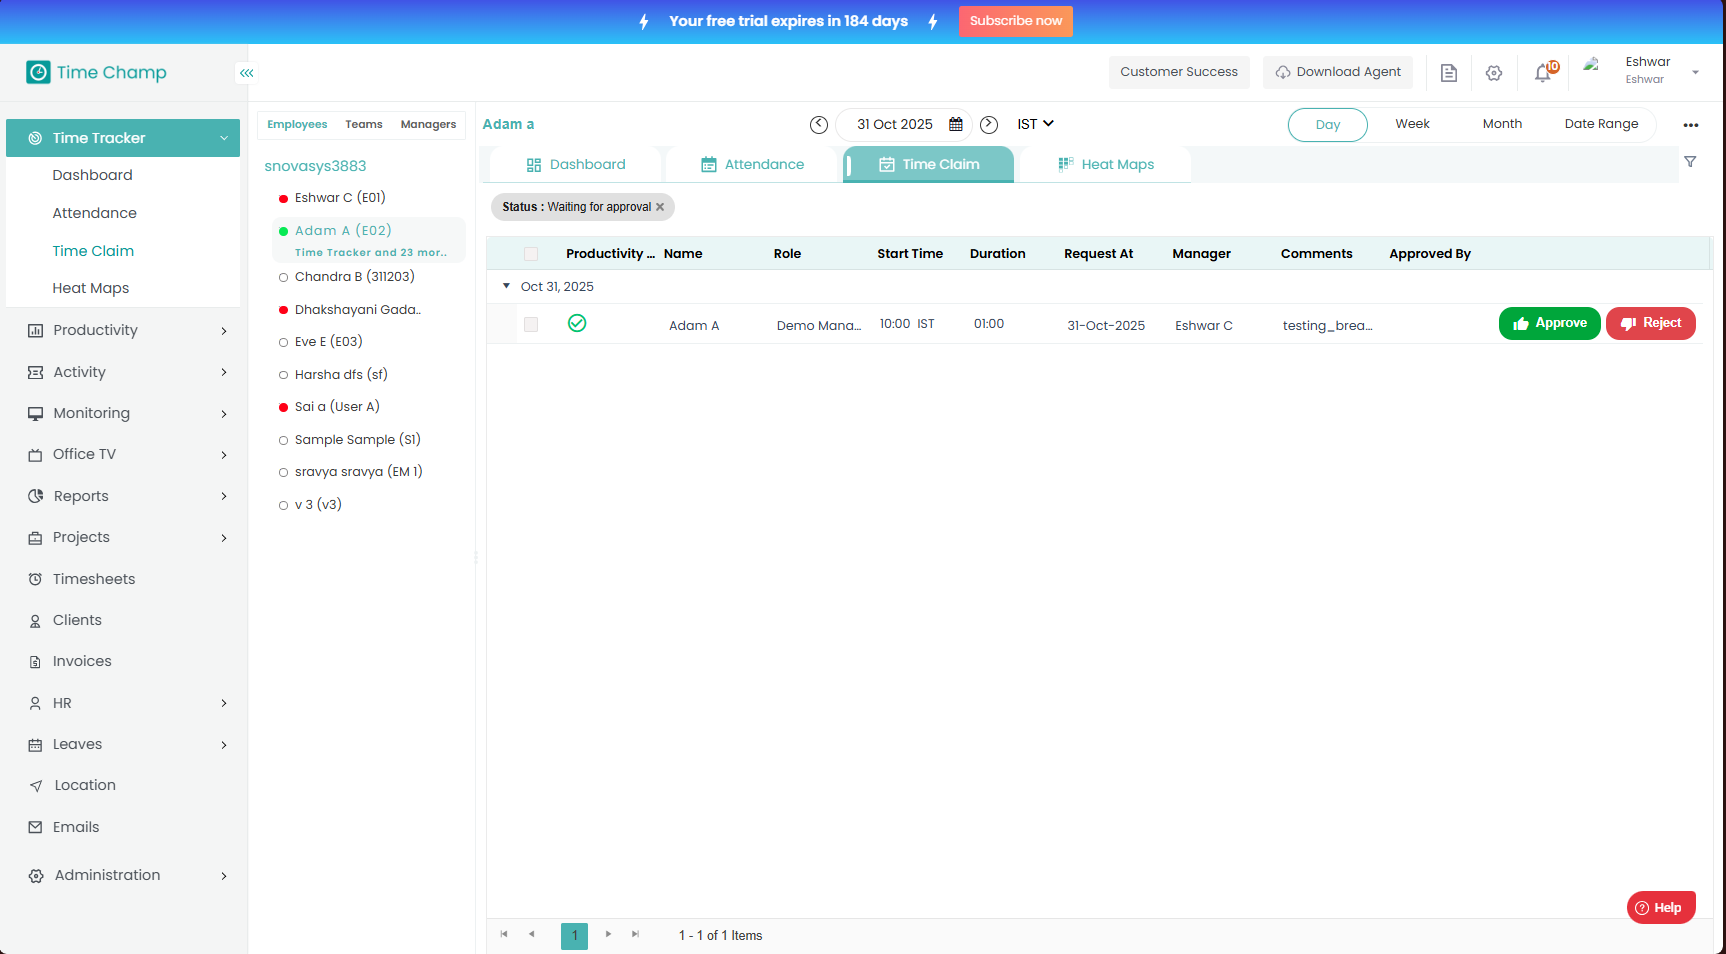Select the Week view option
Image resolution: width=1726 pixels, height=954 pixels.
[1412, 124]
